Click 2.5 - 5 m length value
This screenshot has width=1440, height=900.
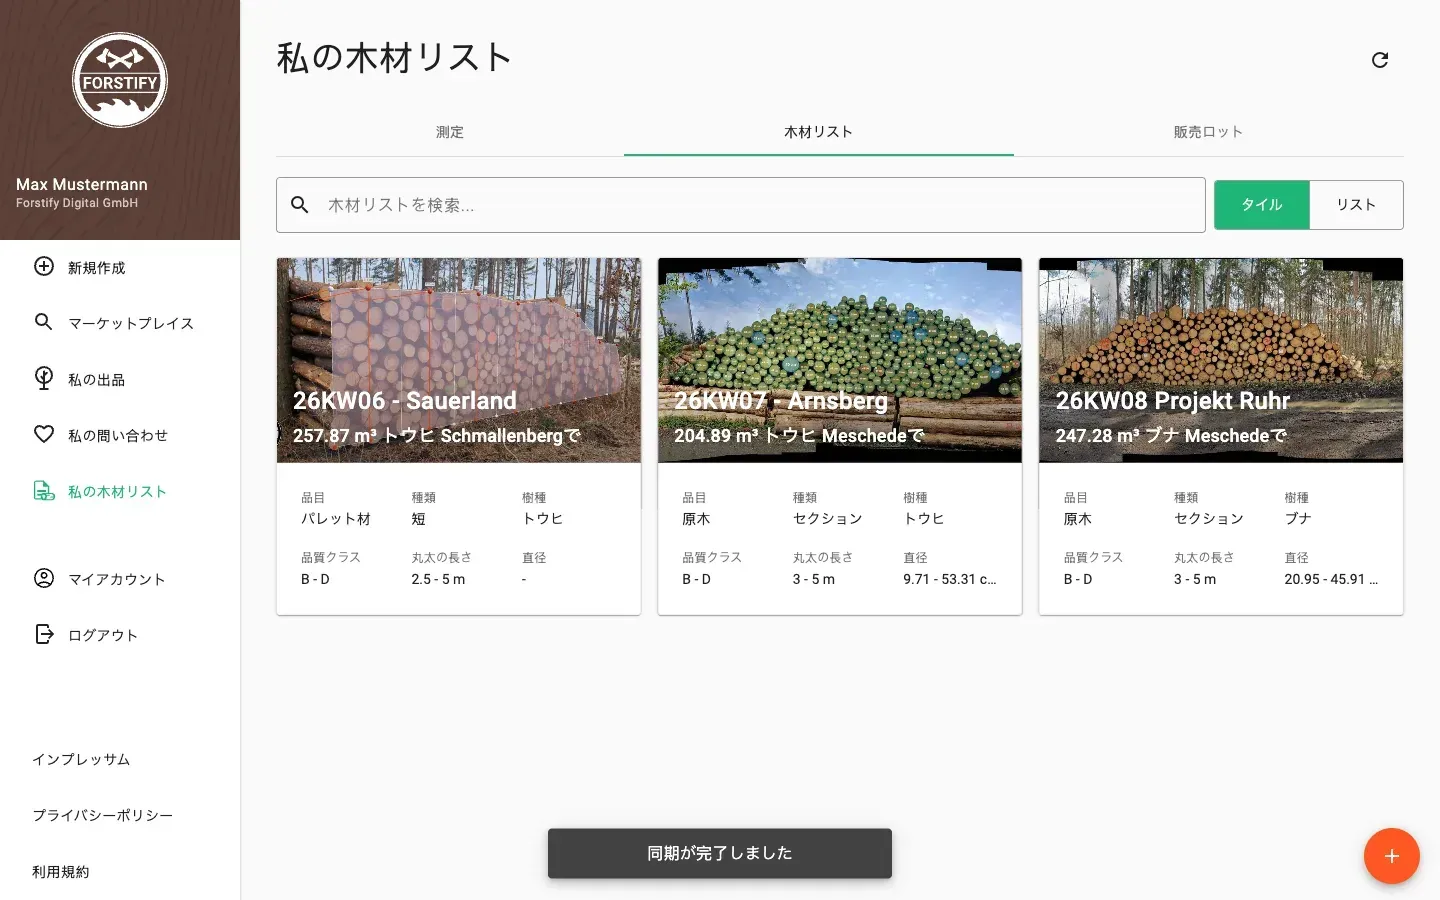[438, 579]
